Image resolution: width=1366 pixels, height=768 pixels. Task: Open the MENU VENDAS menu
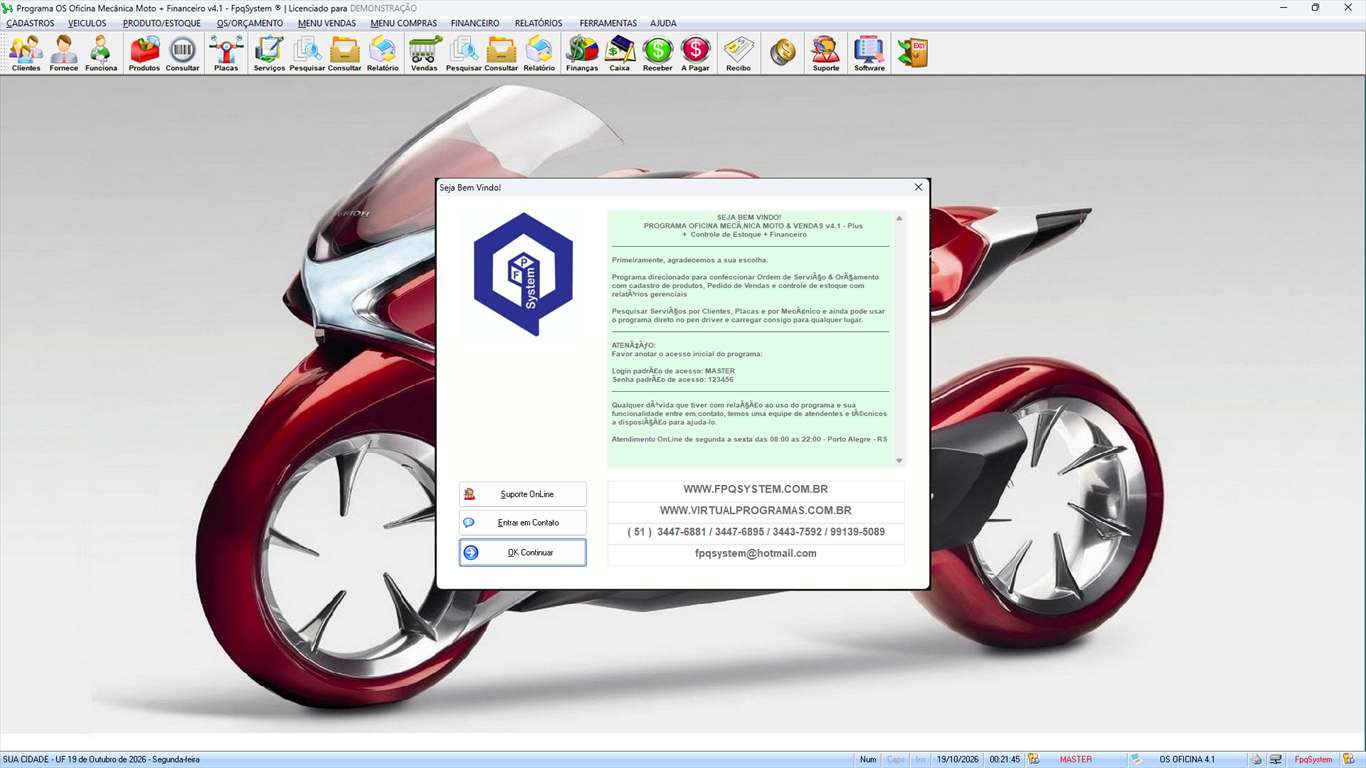pyautogui.click(x=327, y=23)
